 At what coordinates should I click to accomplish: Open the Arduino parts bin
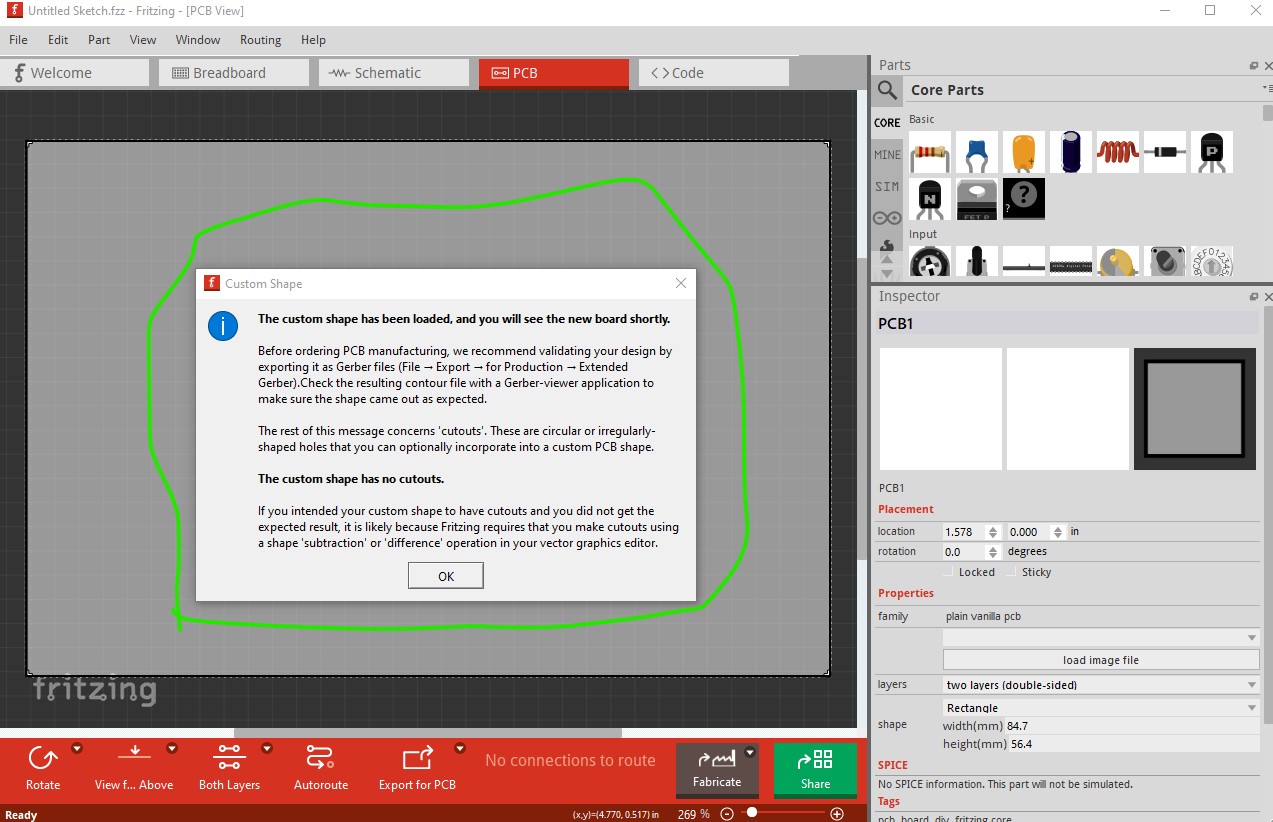coord(887,217)
